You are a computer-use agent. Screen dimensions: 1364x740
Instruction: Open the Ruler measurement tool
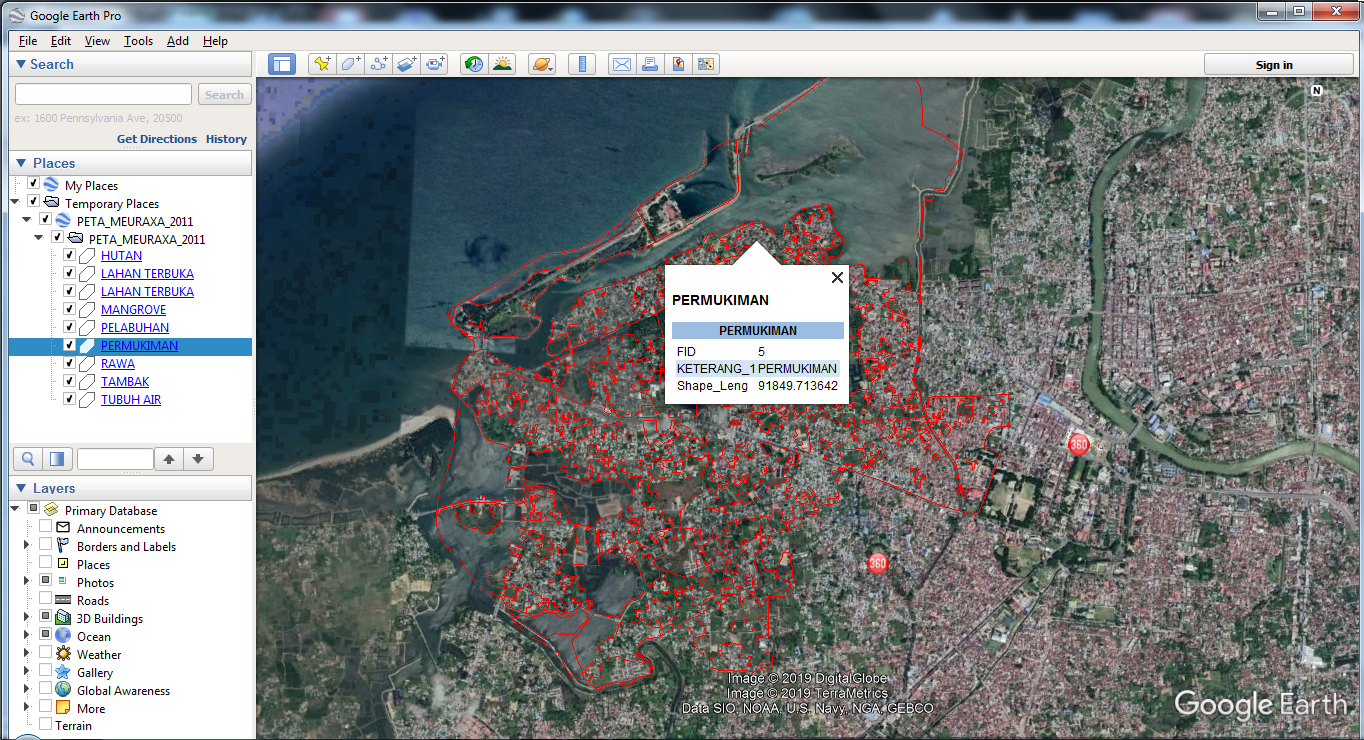581,63
